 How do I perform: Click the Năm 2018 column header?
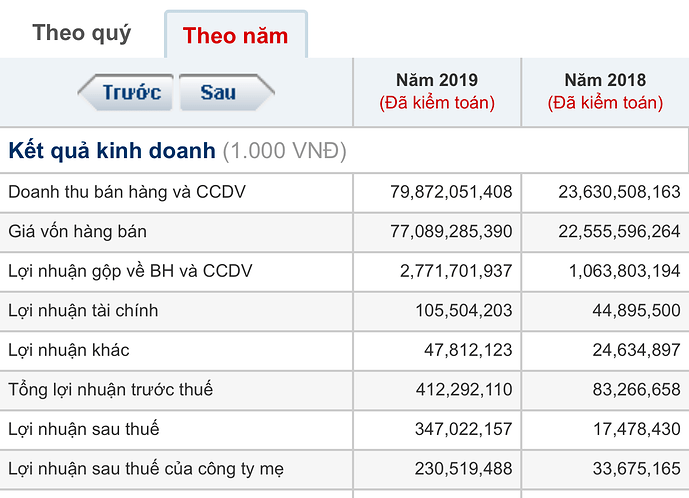pyautogui.click(x=605, y=90)
